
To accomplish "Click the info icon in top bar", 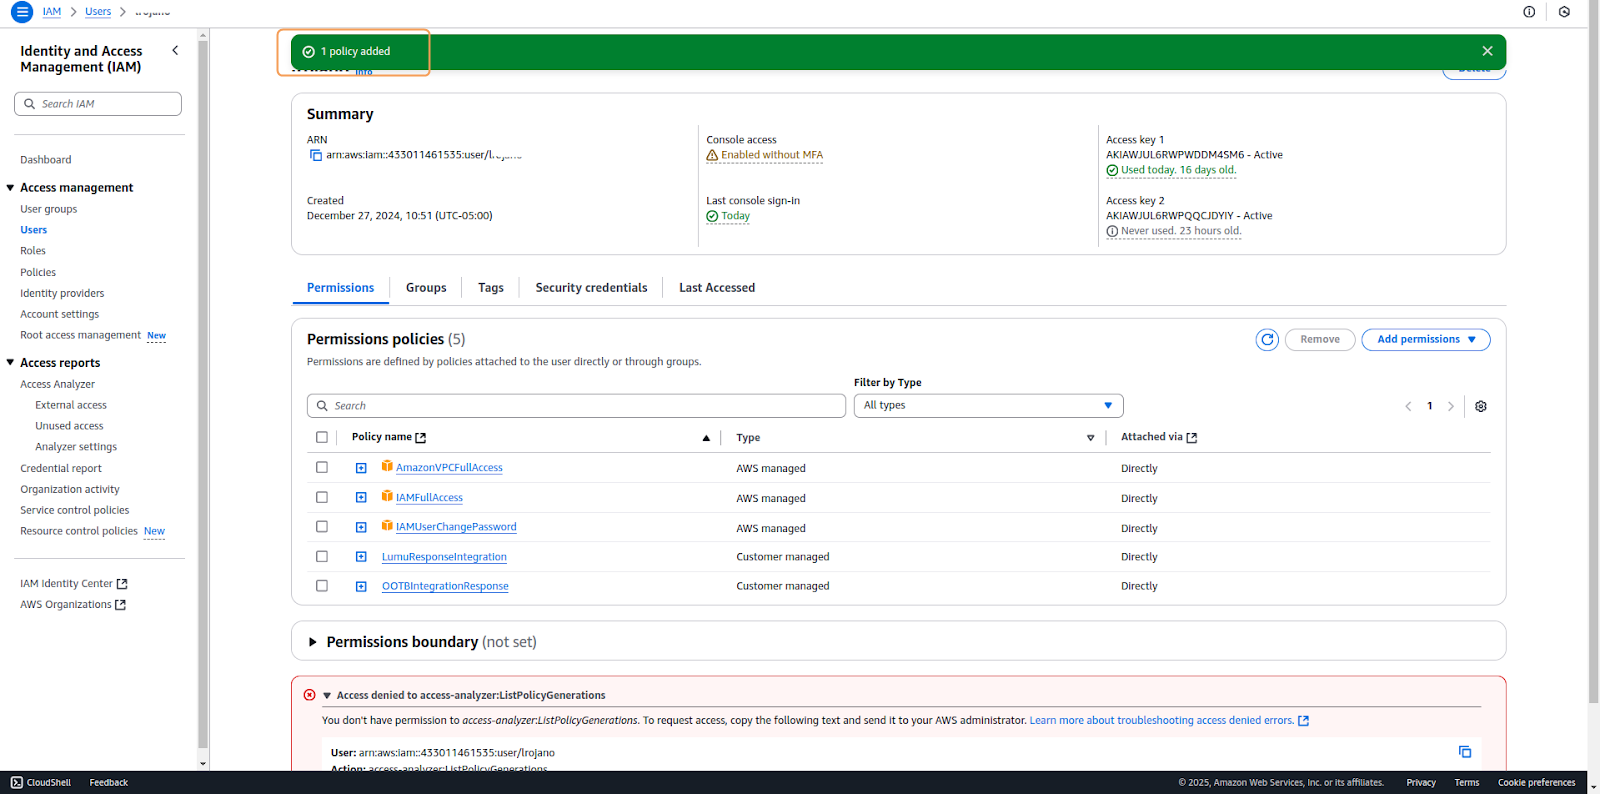I will [x=1529, y=12].
